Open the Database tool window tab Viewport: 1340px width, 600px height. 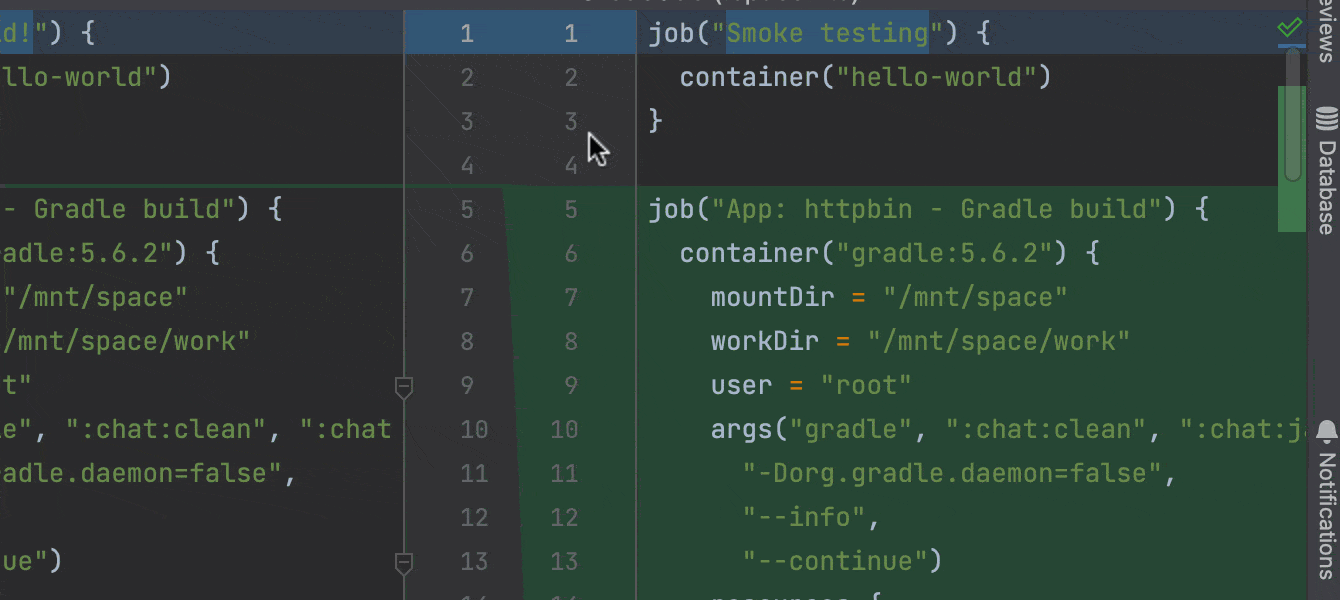click(x=1327, y=186)
